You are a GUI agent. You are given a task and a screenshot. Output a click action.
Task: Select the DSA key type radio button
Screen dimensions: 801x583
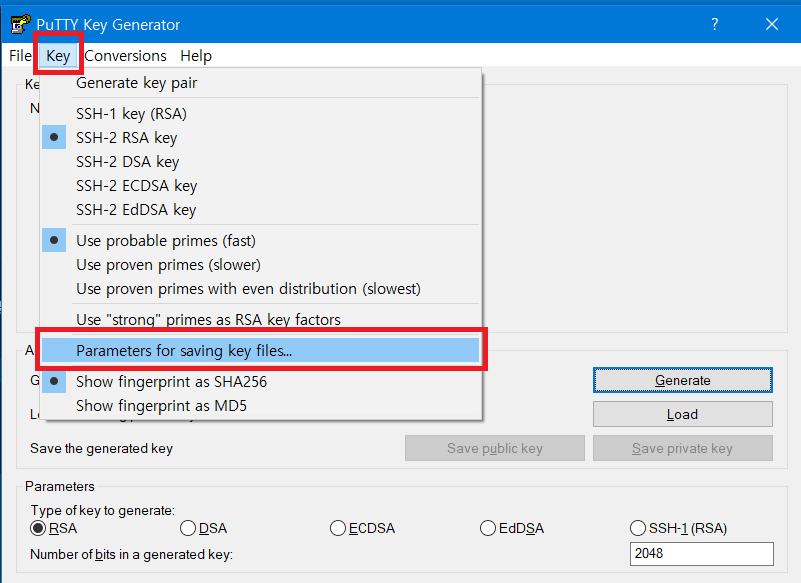[203, 528]
